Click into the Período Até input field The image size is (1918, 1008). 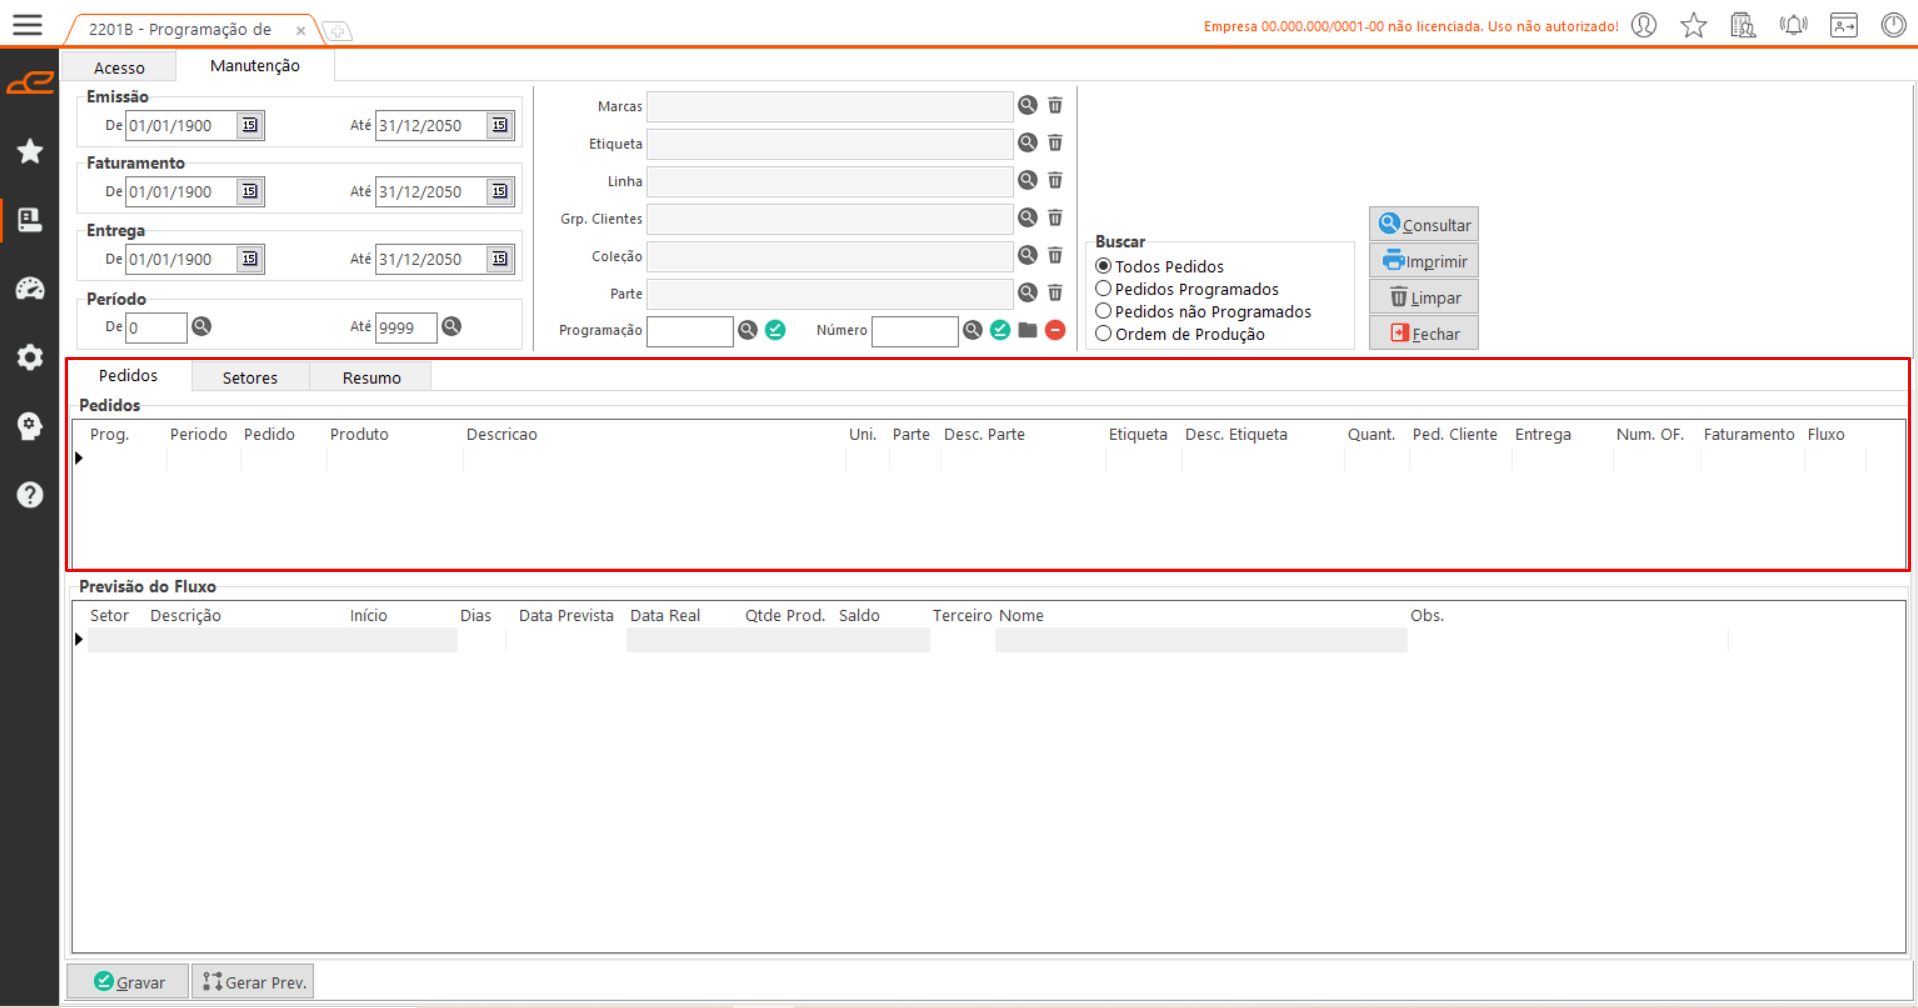coord(405,328)
